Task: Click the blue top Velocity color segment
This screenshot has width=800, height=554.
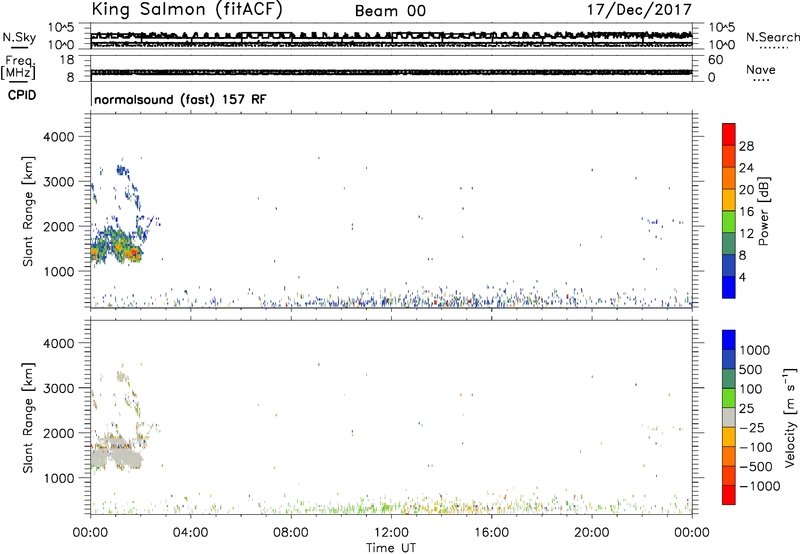Action: (729, 340)
